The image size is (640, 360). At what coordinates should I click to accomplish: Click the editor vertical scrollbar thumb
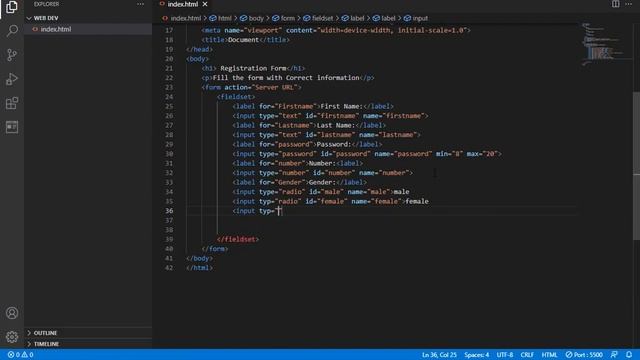point(636,166)
